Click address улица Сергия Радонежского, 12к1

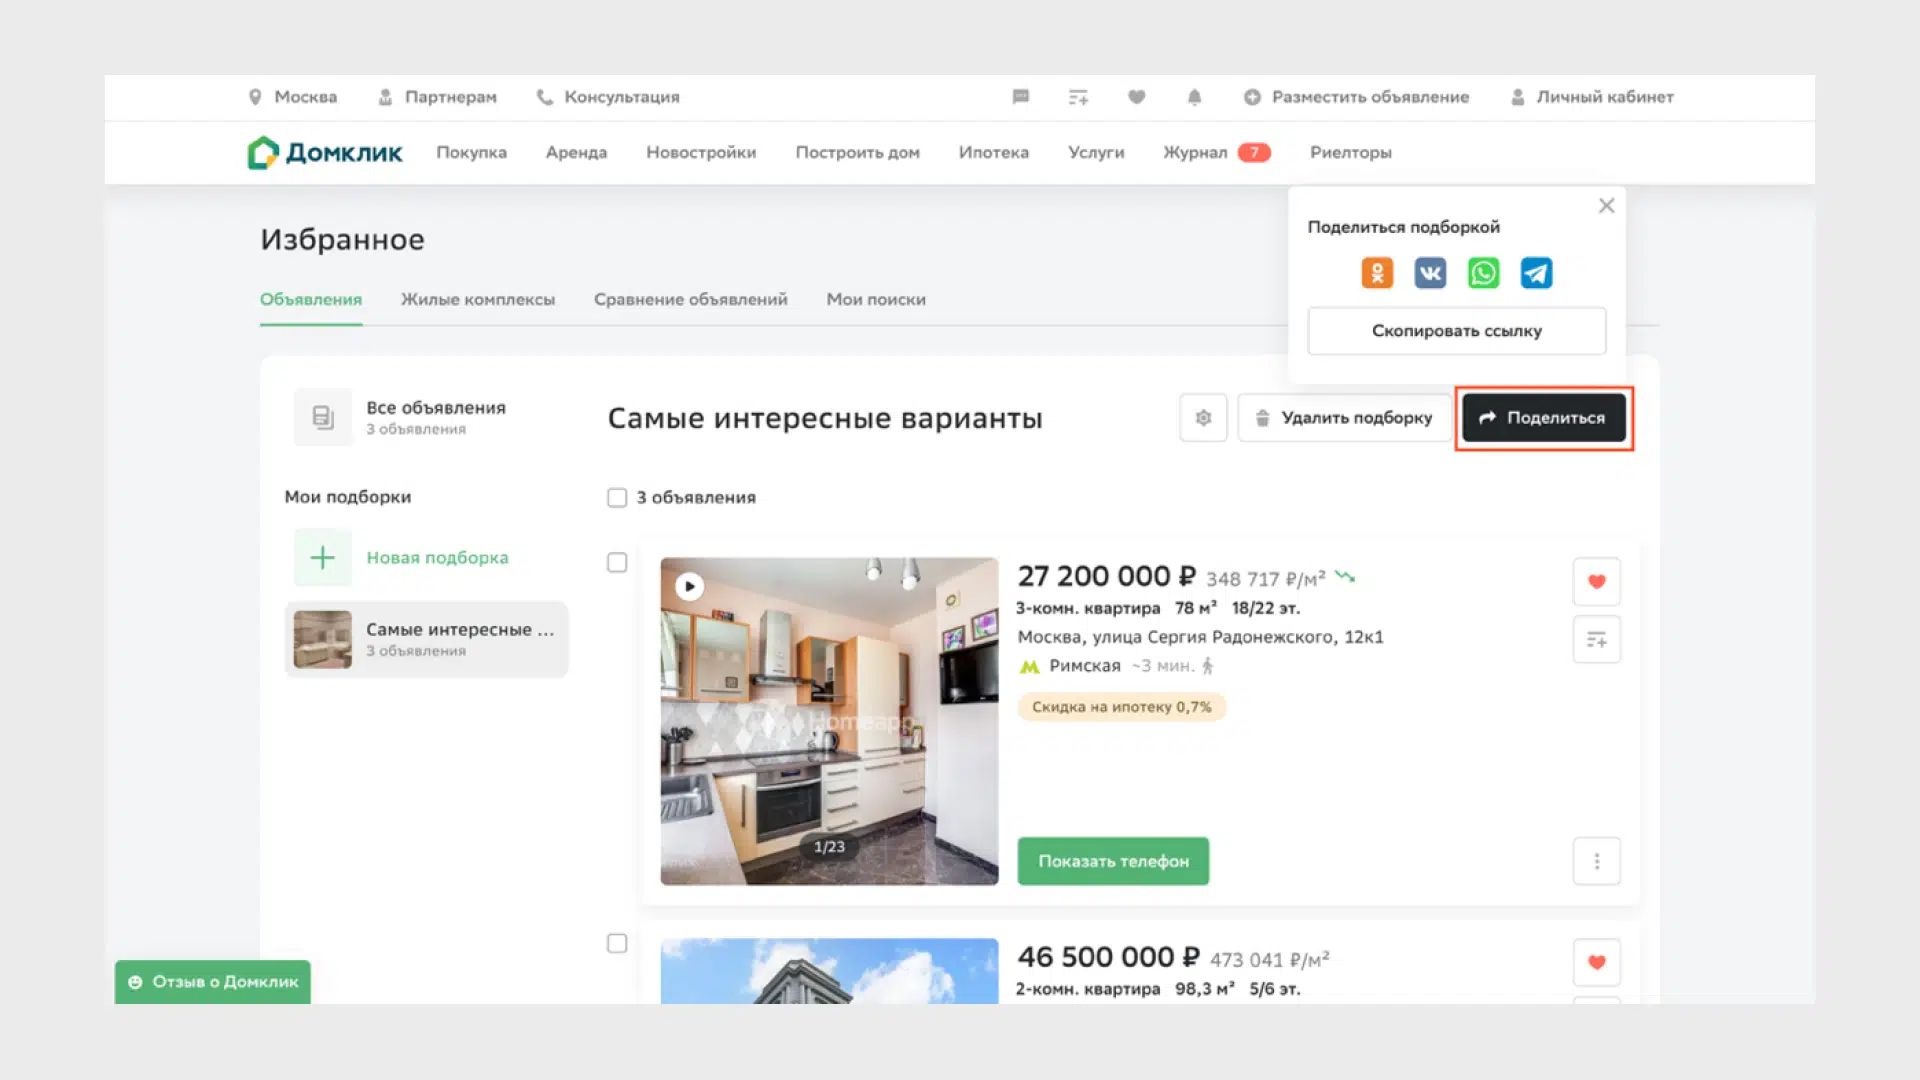1200,637
